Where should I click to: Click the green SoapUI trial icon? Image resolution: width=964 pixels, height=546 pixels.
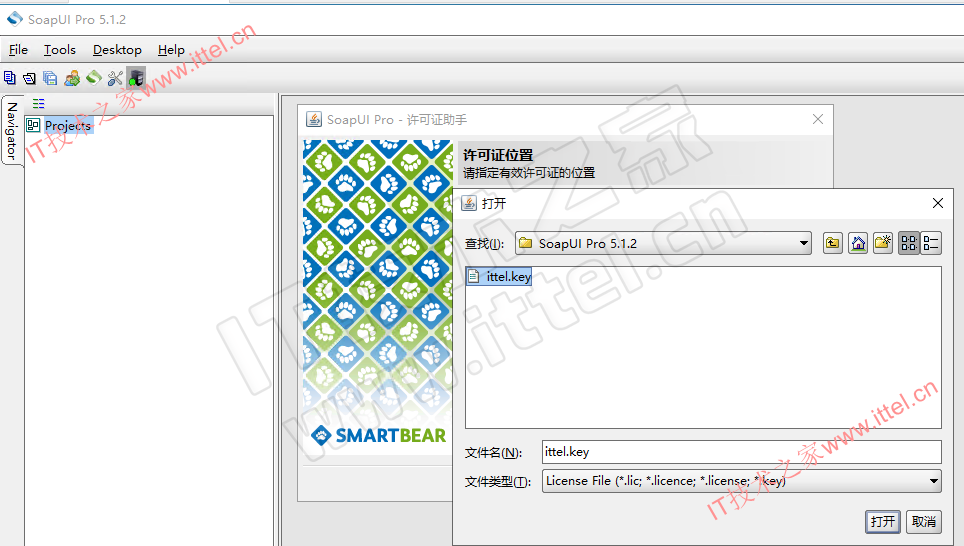pos(93,77)
